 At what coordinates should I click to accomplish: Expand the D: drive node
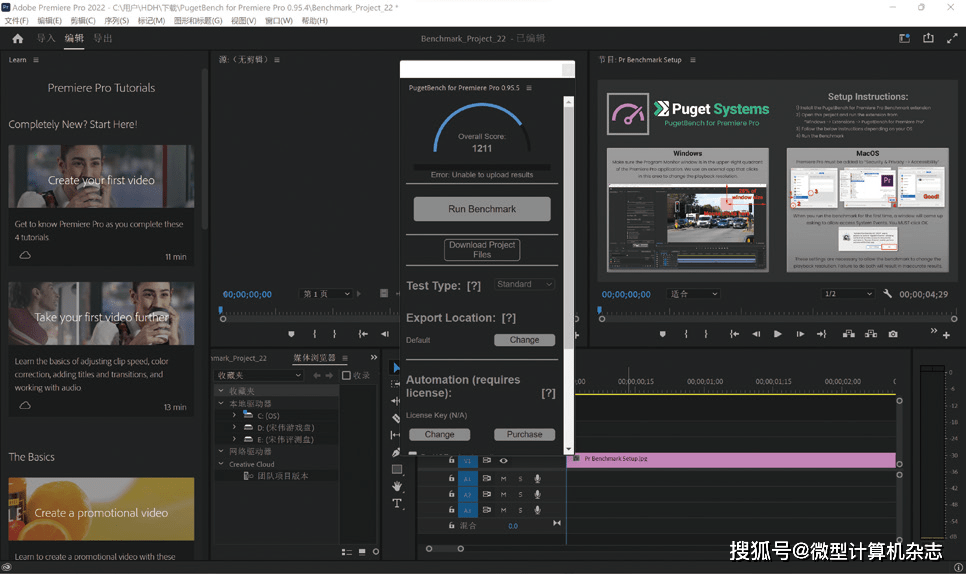tap(234, 427)
